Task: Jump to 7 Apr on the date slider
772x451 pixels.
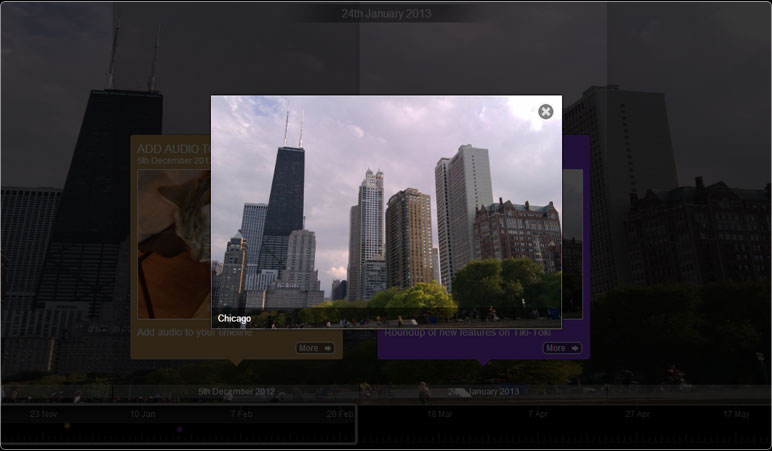Action: (x=538, y=413)
